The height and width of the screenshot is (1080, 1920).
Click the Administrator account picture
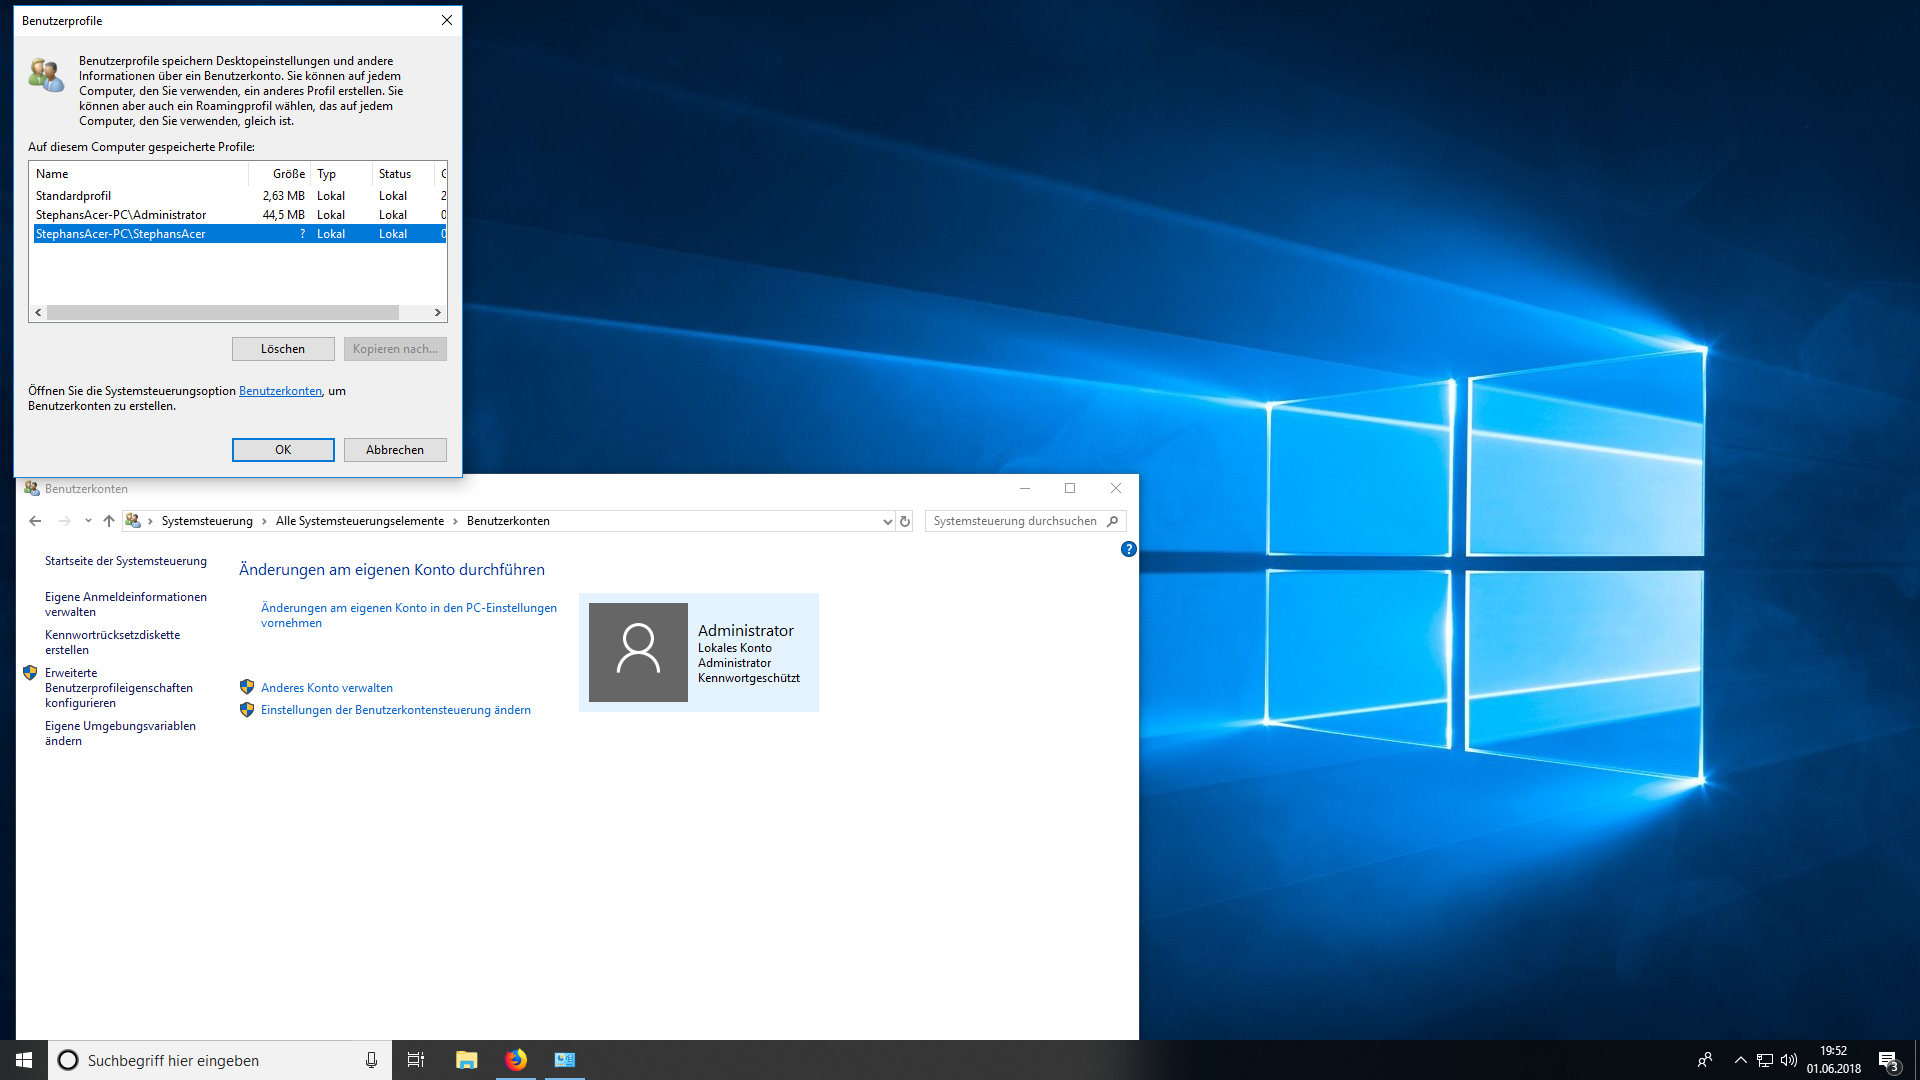pyautogui.click(x=638, y=652)
